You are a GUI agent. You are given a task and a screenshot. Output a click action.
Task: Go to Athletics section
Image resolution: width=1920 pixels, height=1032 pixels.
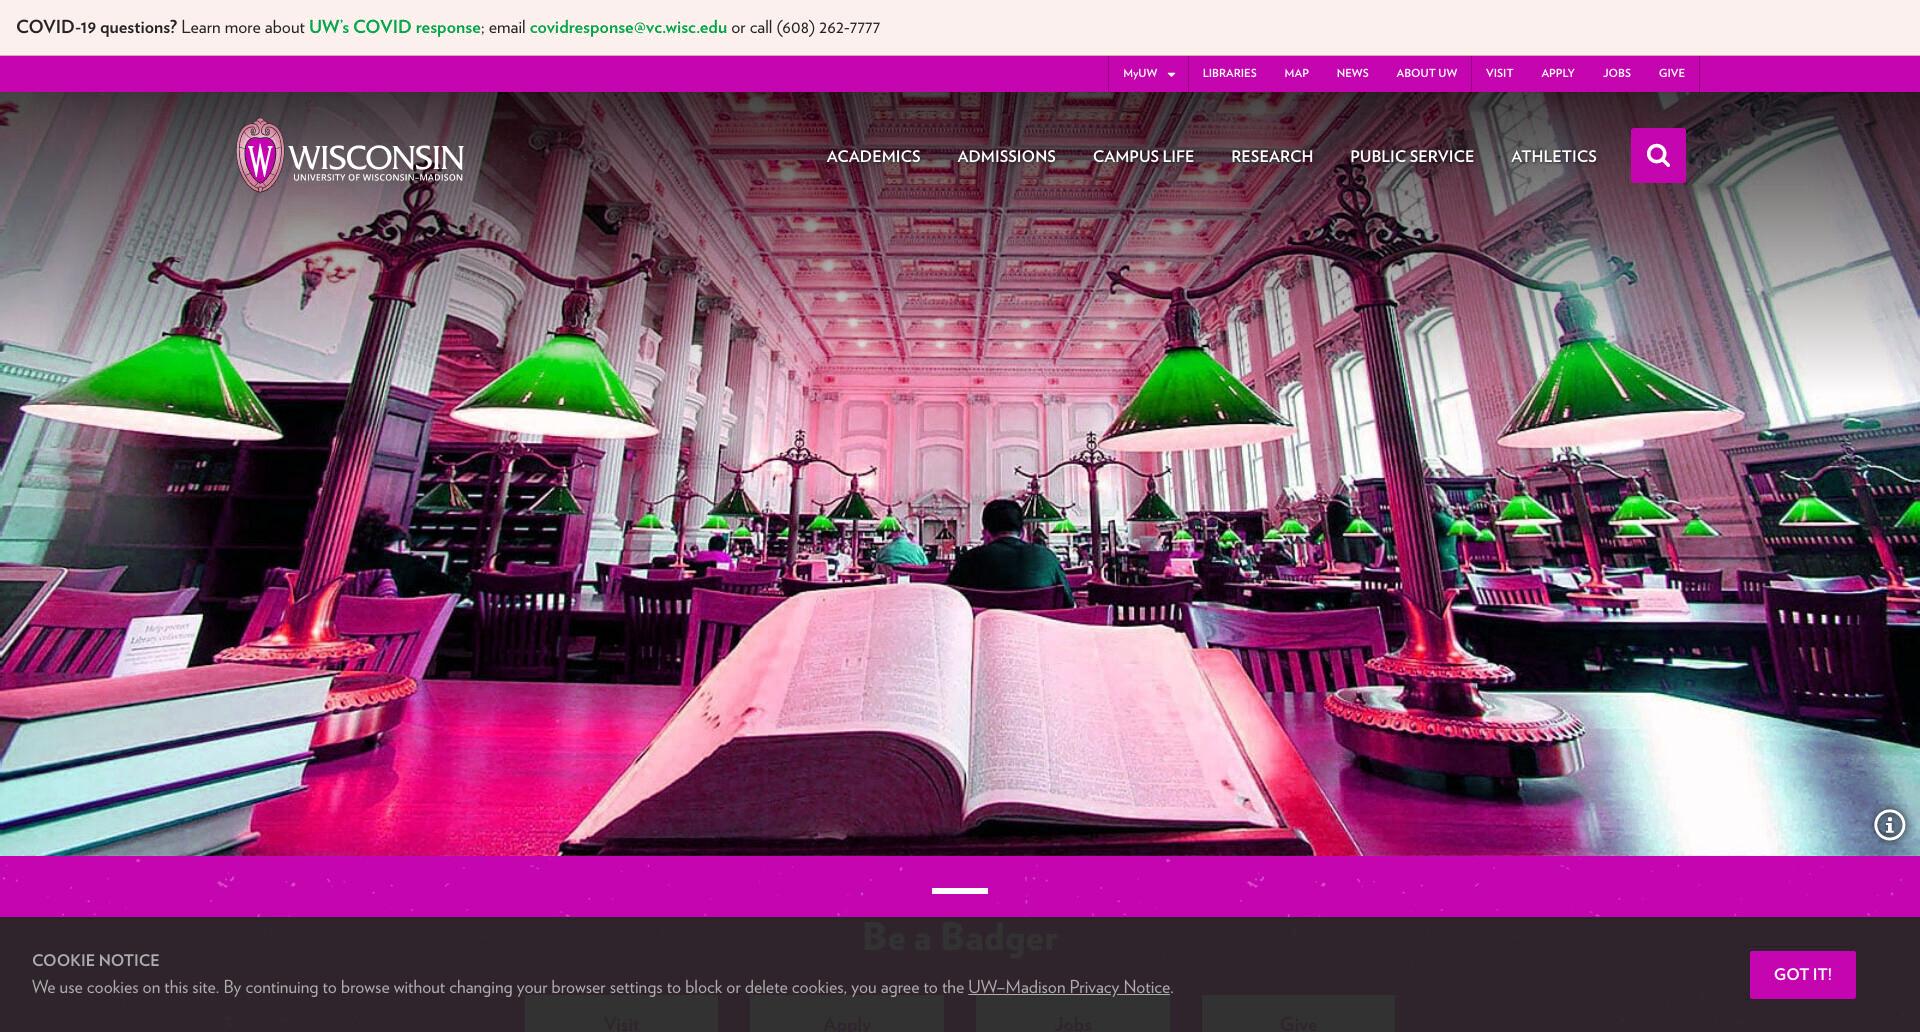pyautogui.click(x=1553, y=156)
